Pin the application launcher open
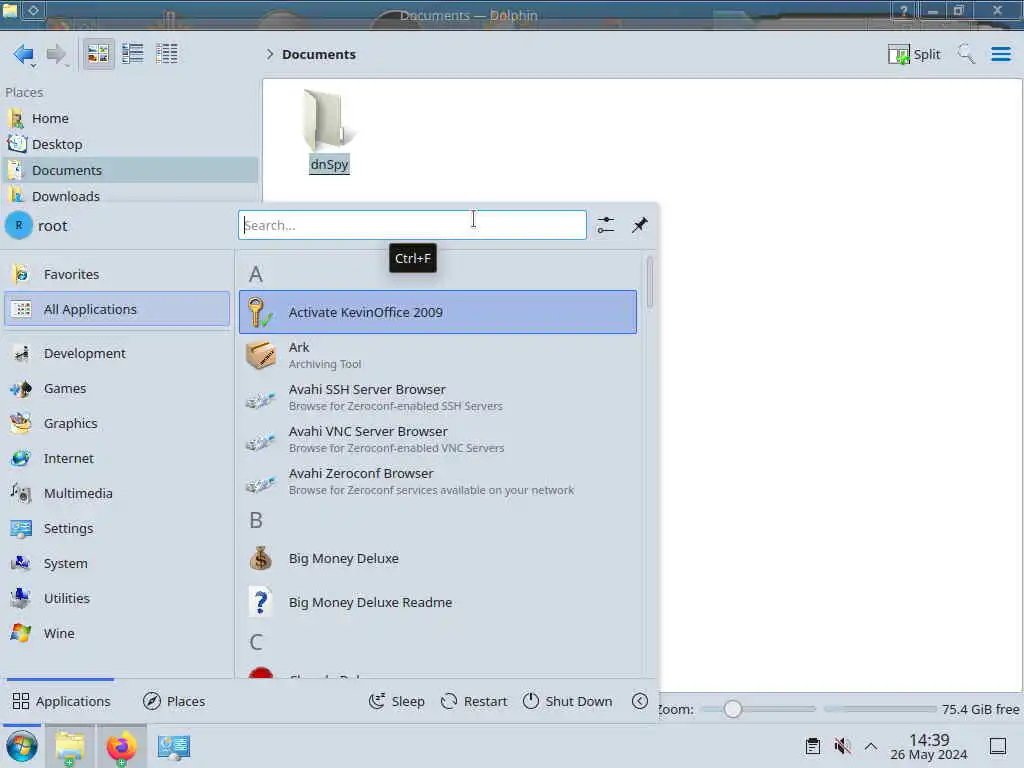The width and height of the screenshot is (1024, 768). click(639, 225)
